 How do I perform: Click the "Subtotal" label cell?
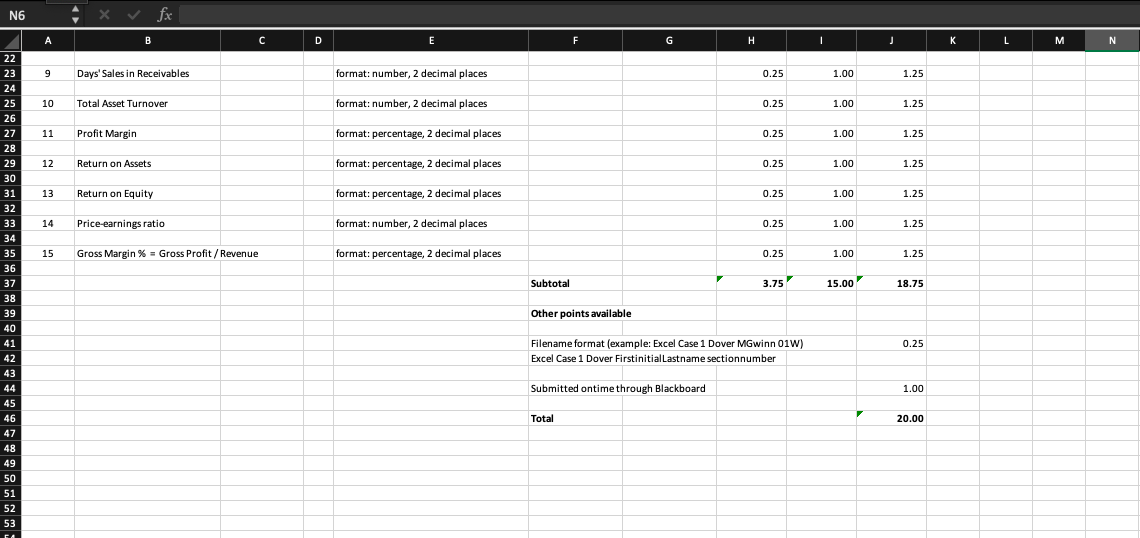click(576, 283)
